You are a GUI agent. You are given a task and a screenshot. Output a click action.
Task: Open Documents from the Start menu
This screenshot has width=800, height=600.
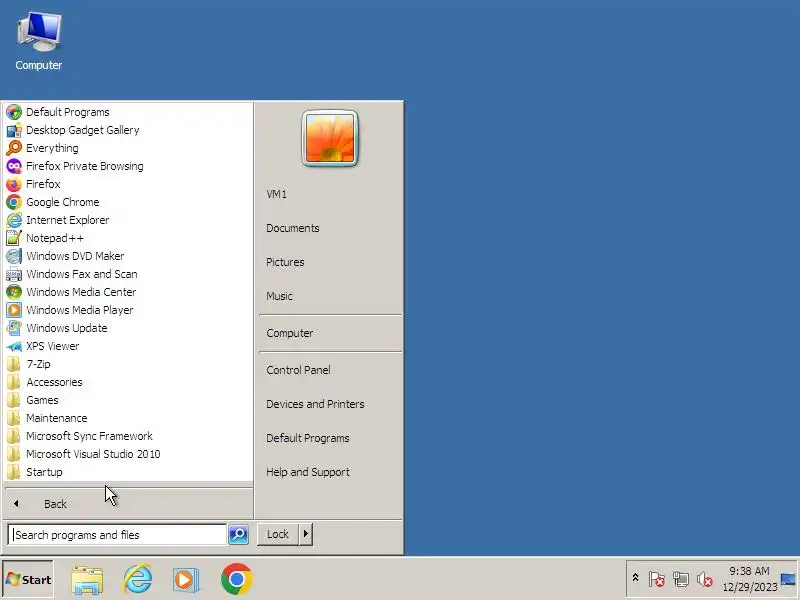click(x=293, y=229)
